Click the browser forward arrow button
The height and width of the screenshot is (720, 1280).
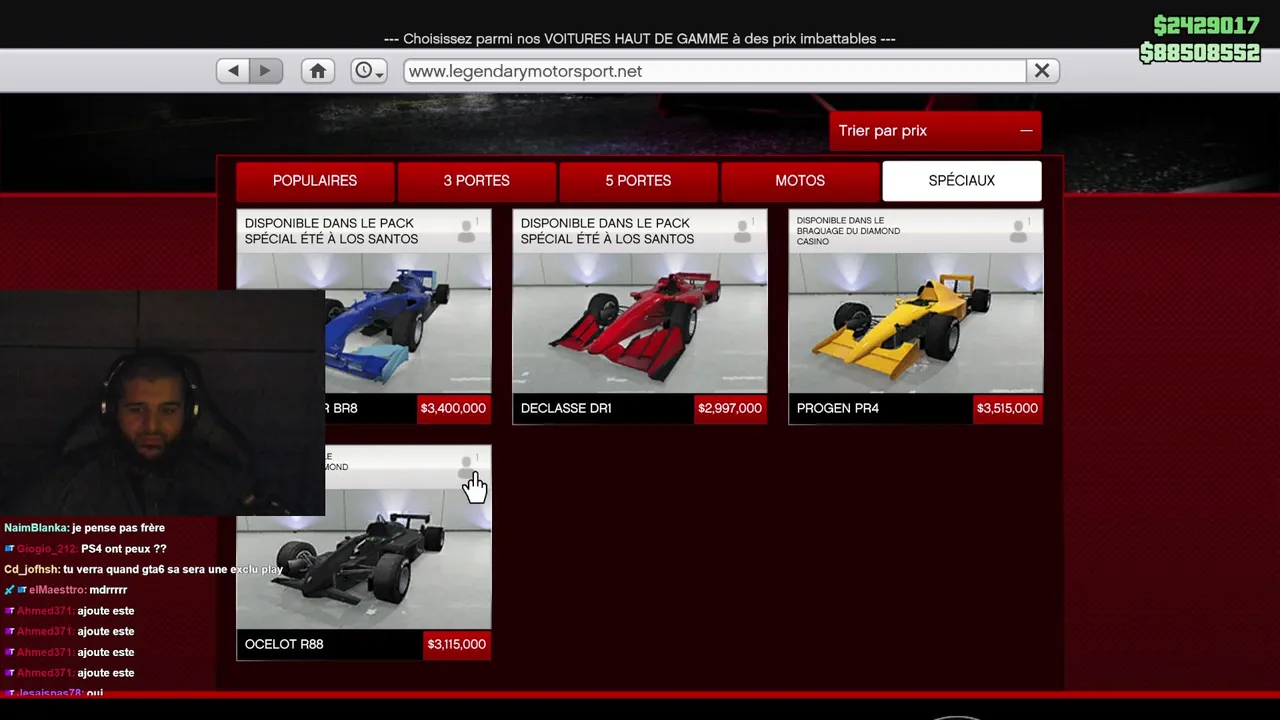[x=265, y=71]
